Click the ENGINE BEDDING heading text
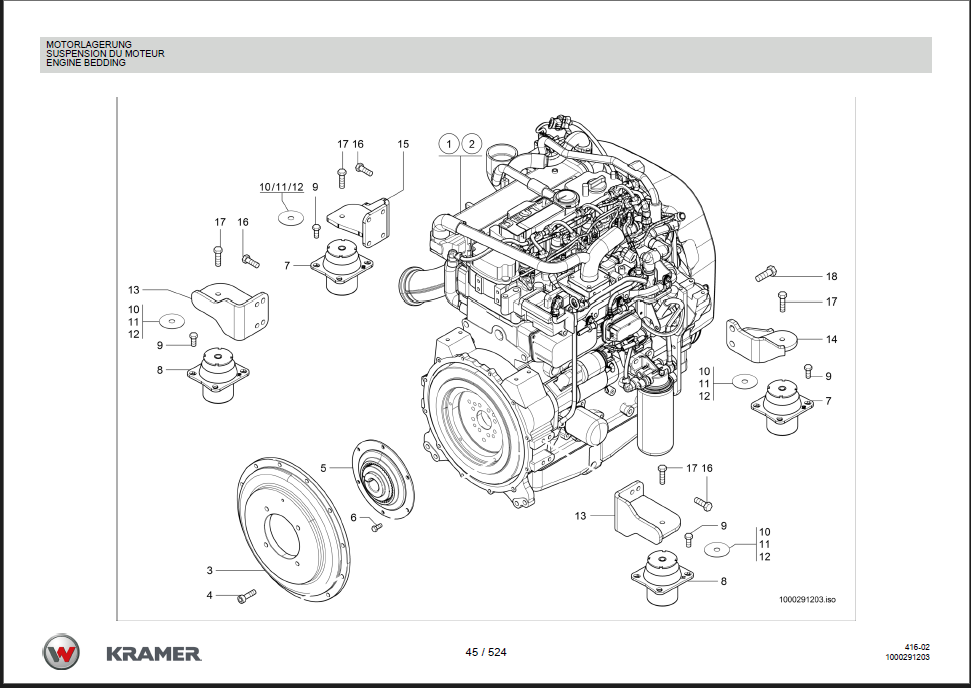 click(x=86, y=63)
